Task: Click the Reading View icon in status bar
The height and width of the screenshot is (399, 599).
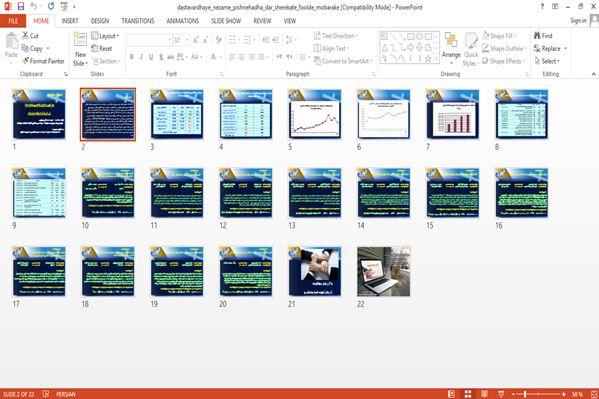Action: click(x=484, y=394)
